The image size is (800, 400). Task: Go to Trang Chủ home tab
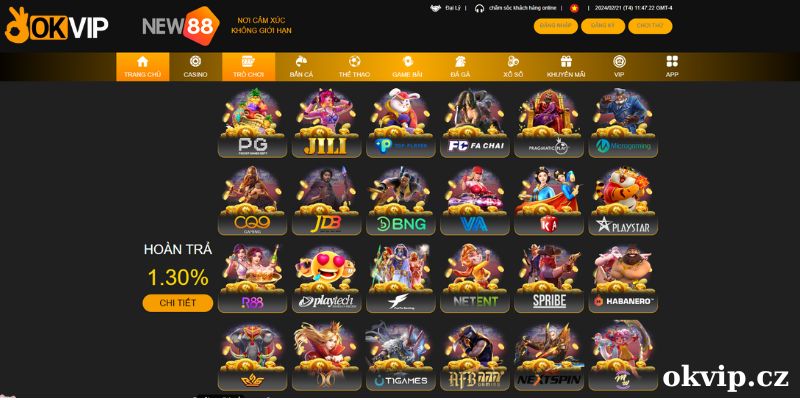click(x=142, y=67)
